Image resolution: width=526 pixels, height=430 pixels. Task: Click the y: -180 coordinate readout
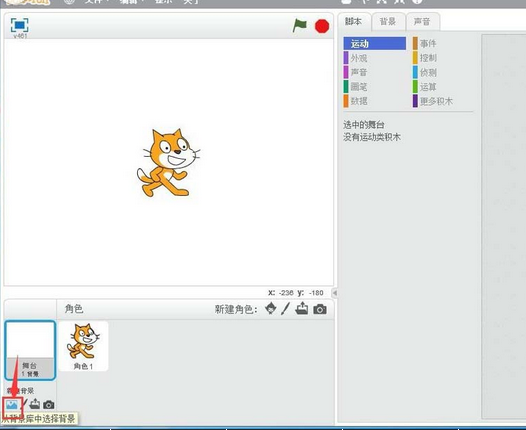click(x=310, y=293)
